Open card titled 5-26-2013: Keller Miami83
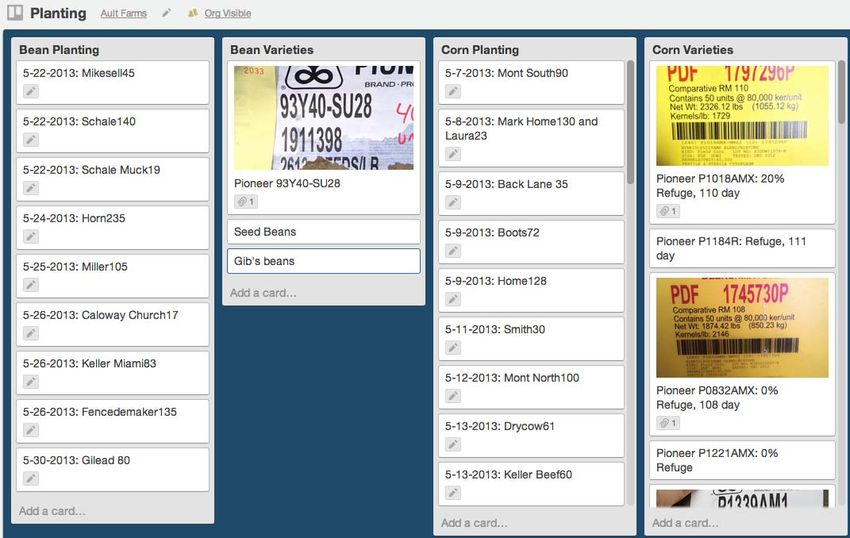 (x=113, y=373)
